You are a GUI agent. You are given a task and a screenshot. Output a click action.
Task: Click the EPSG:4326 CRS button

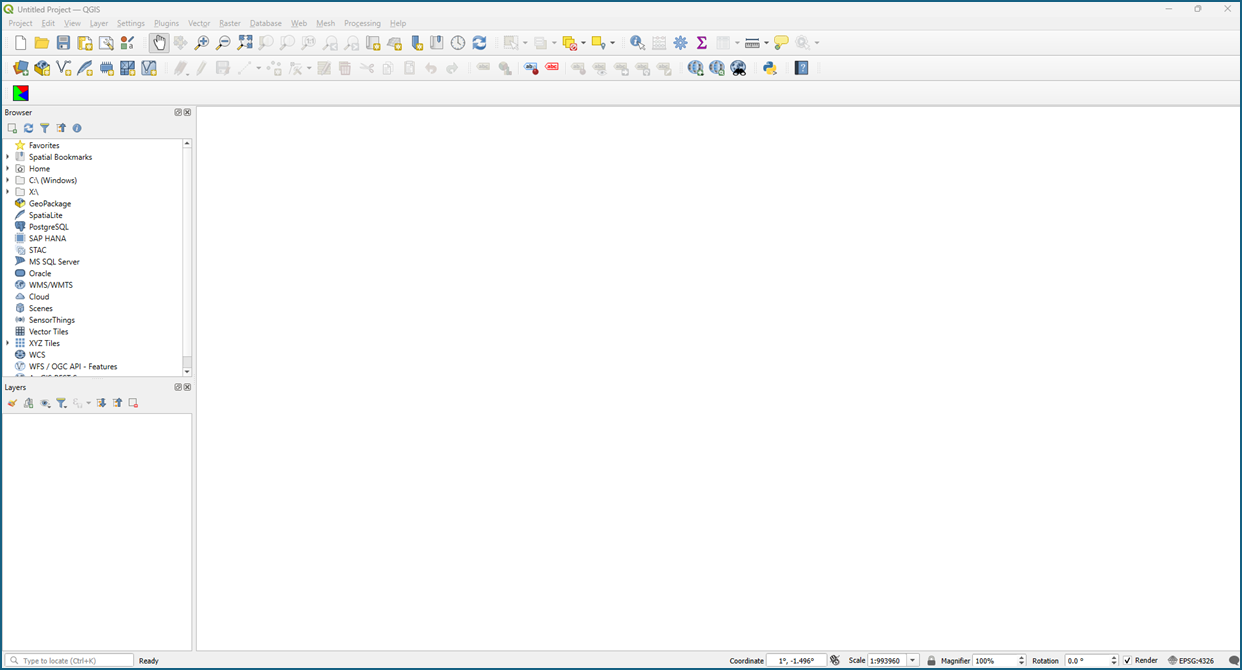coord(1190,661)
